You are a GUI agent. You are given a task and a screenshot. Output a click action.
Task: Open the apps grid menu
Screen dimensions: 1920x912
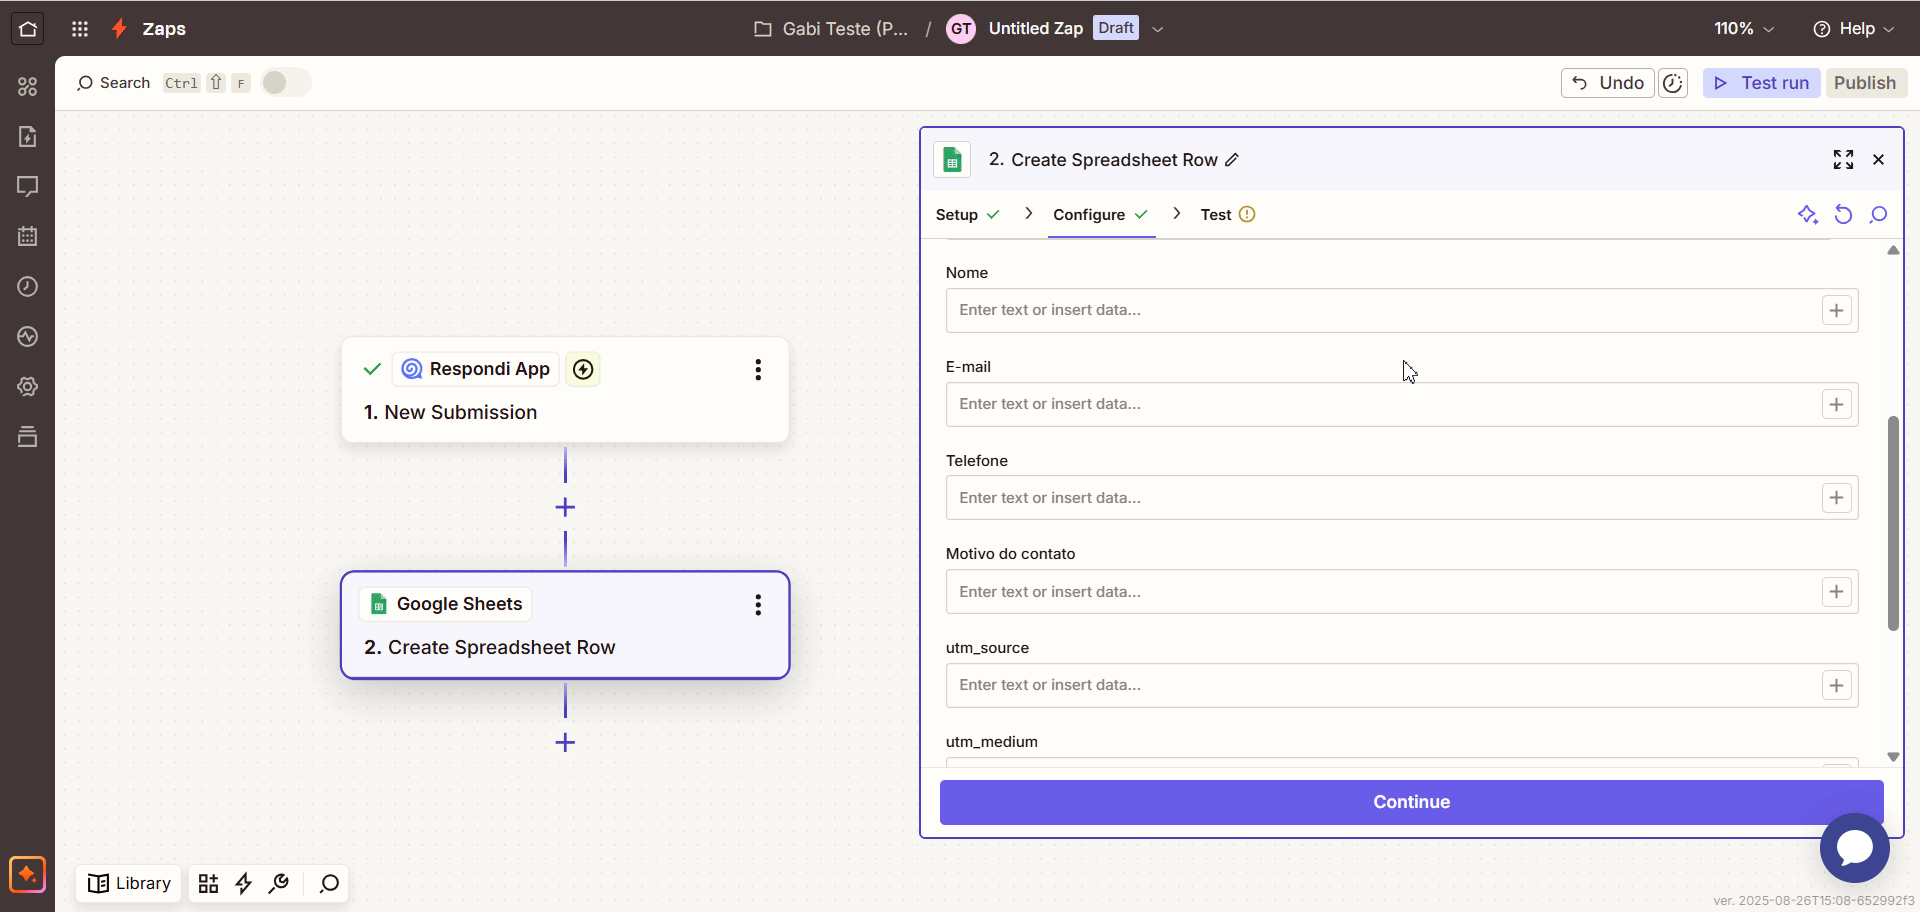tap(80, 29)
